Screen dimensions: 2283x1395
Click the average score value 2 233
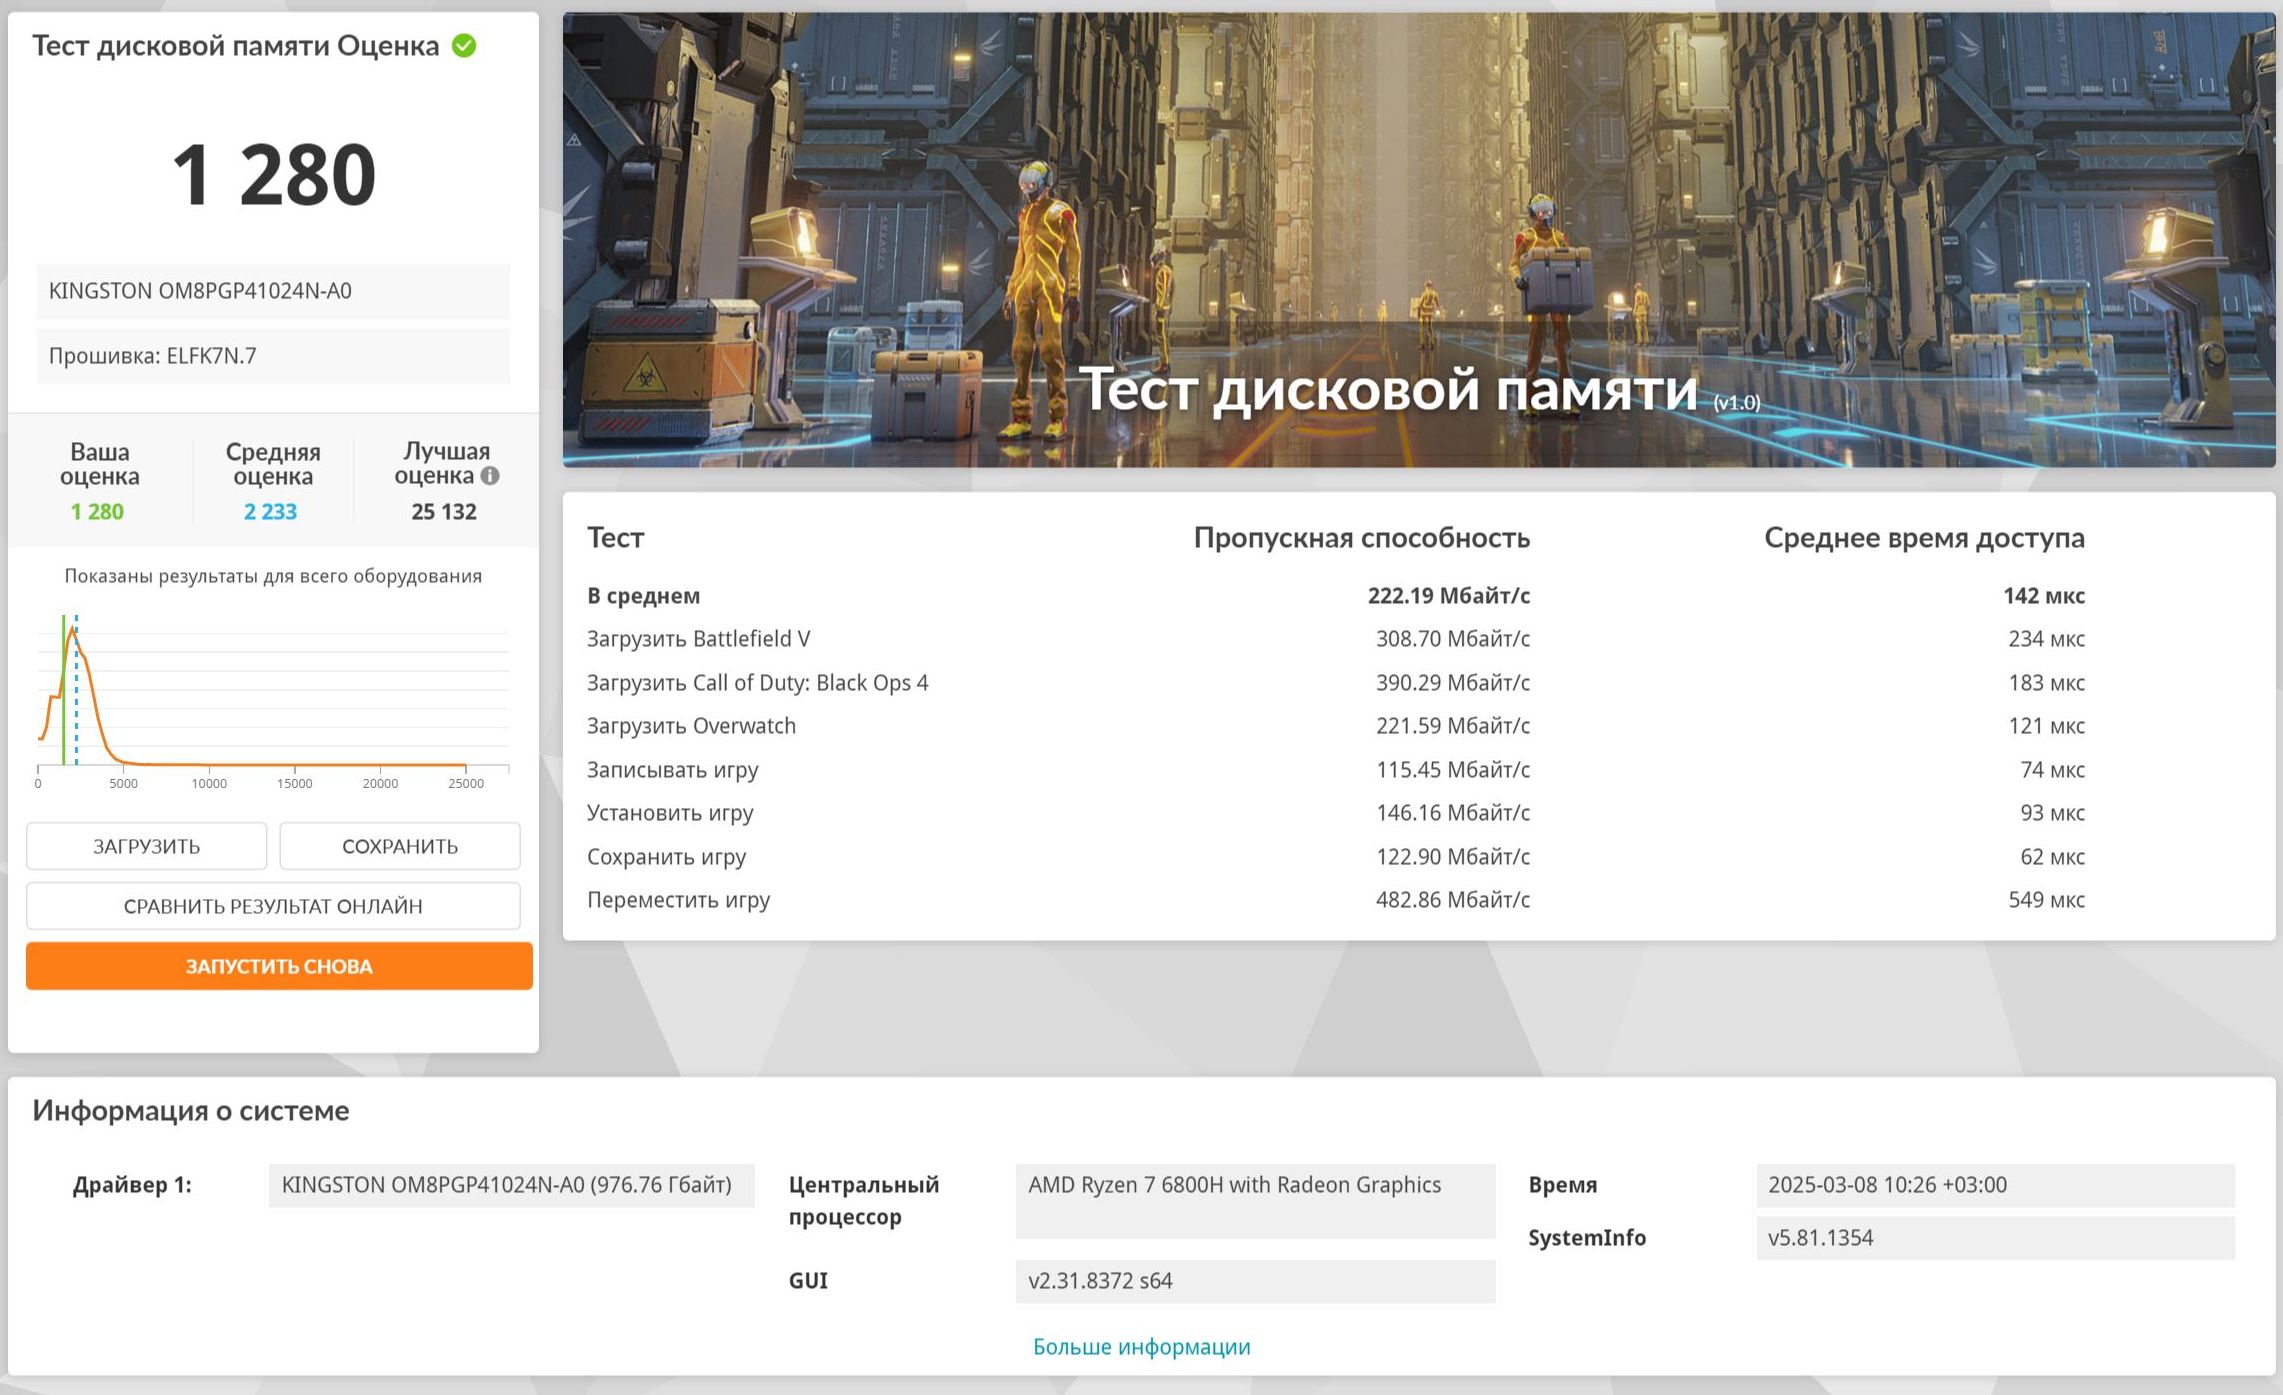(x=270, y=512)
